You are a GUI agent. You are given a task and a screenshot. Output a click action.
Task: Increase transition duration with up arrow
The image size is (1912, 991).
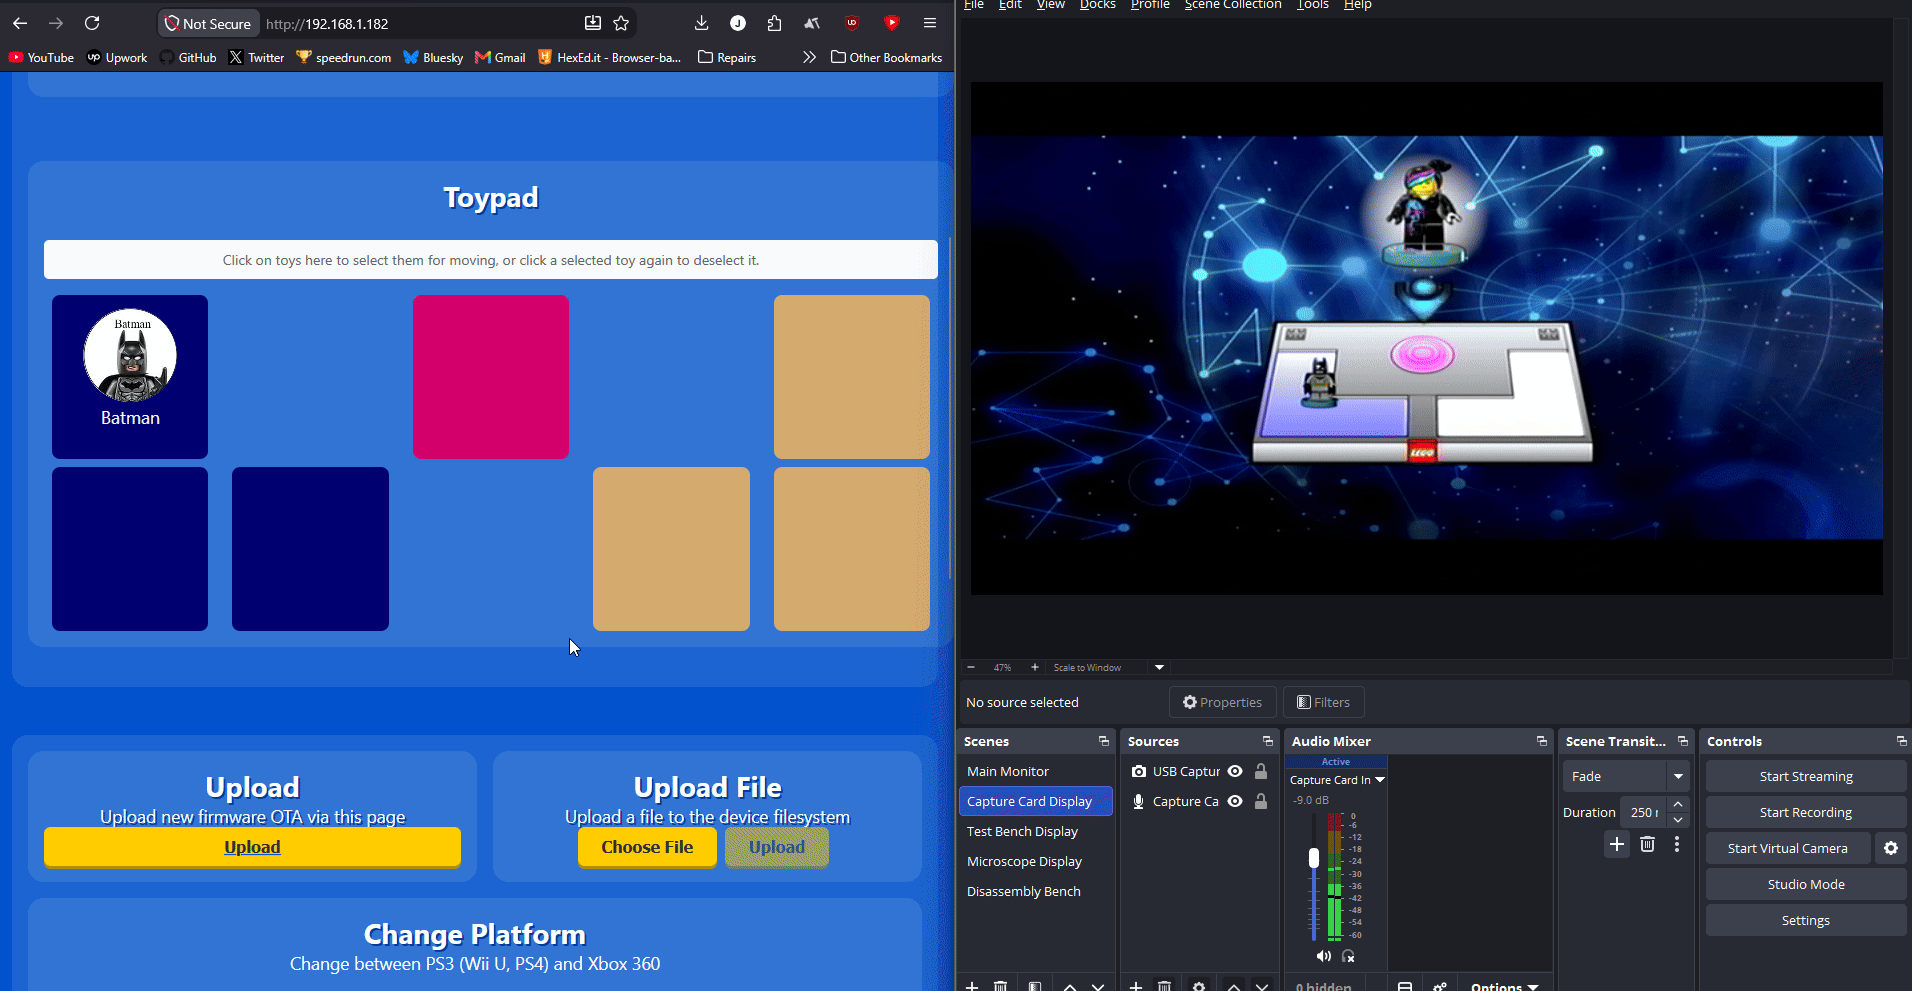pos(1678,805)
